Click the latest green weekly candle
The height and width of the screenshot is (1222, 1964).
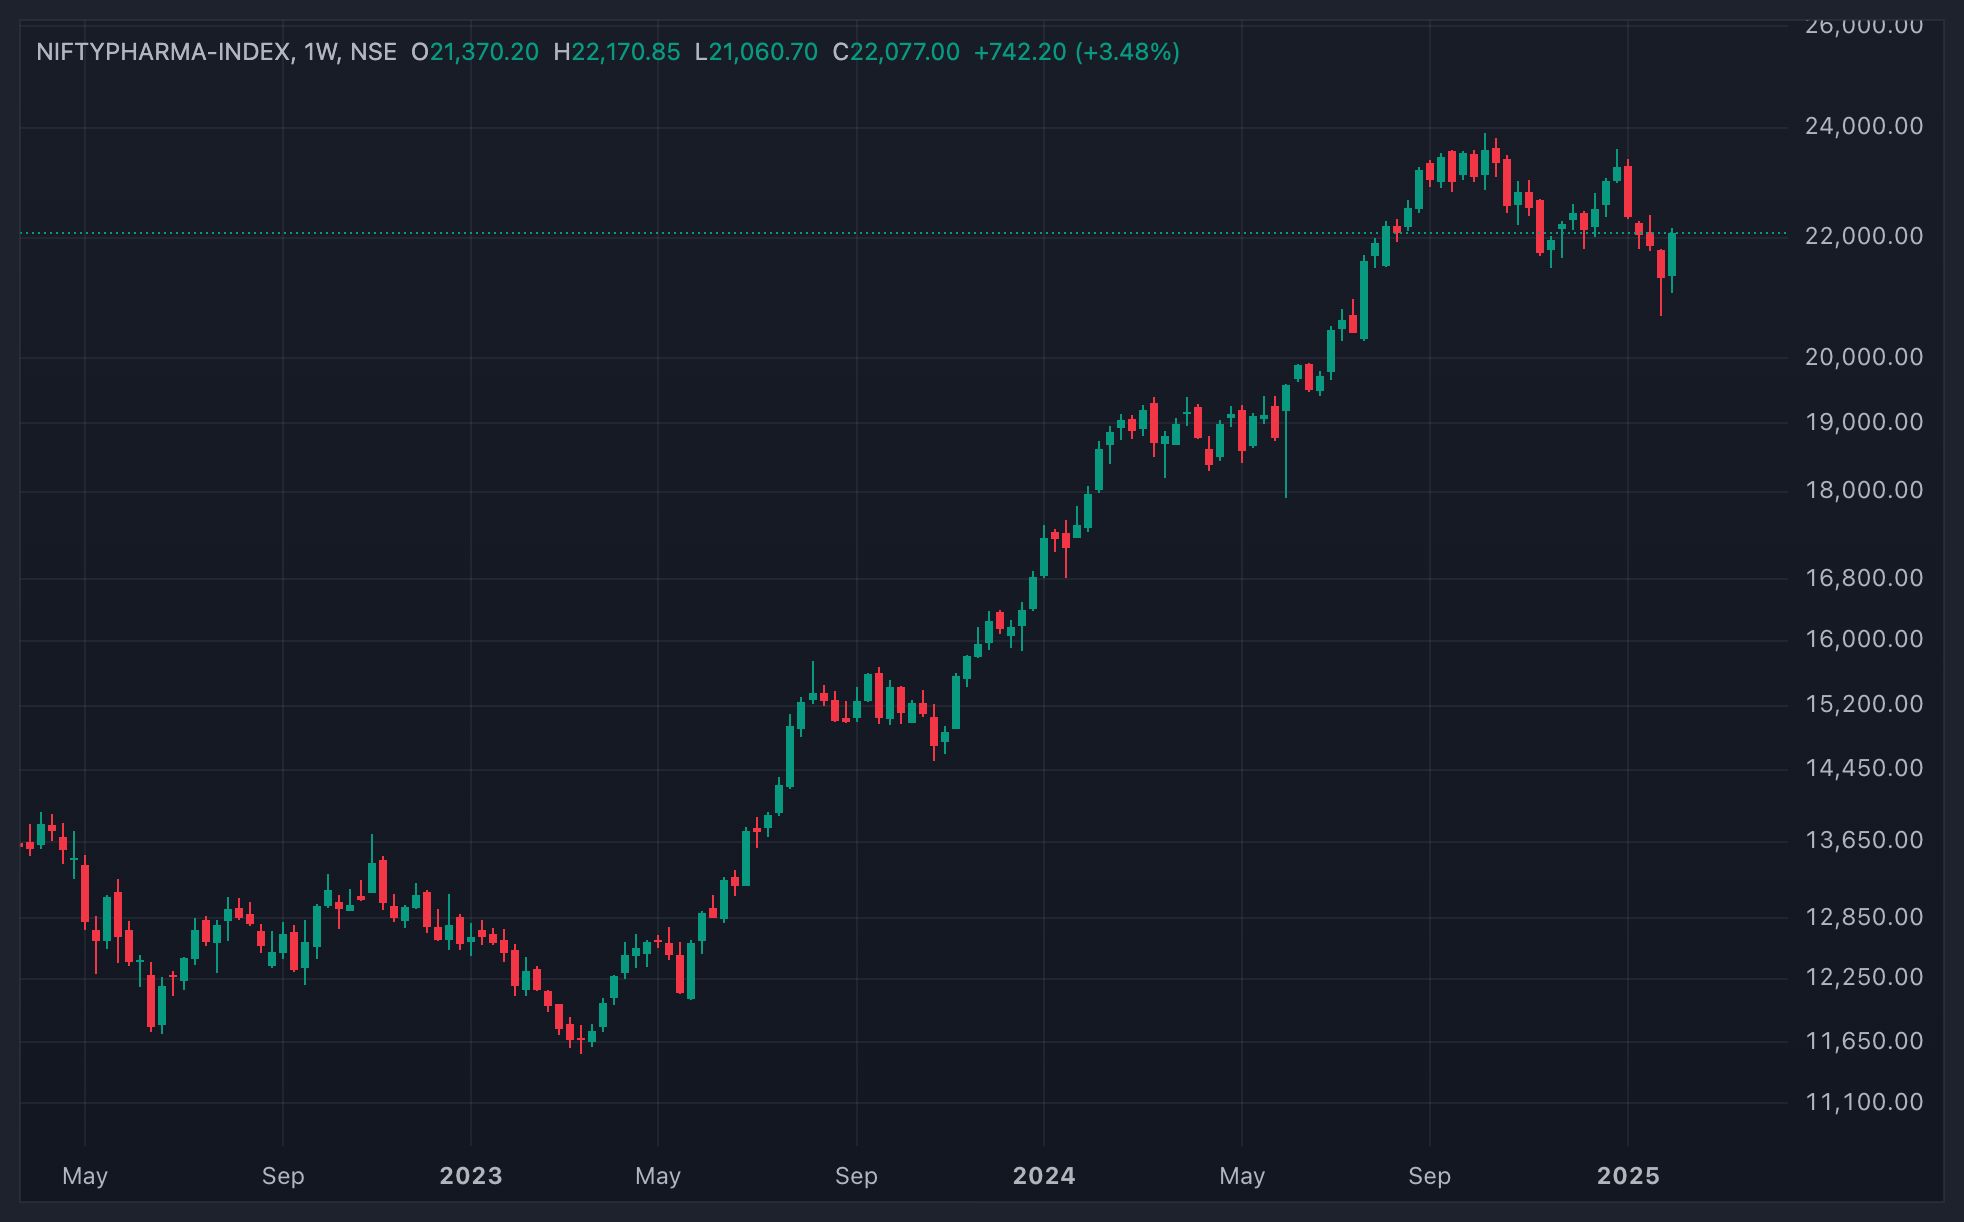click(1672, 254)
